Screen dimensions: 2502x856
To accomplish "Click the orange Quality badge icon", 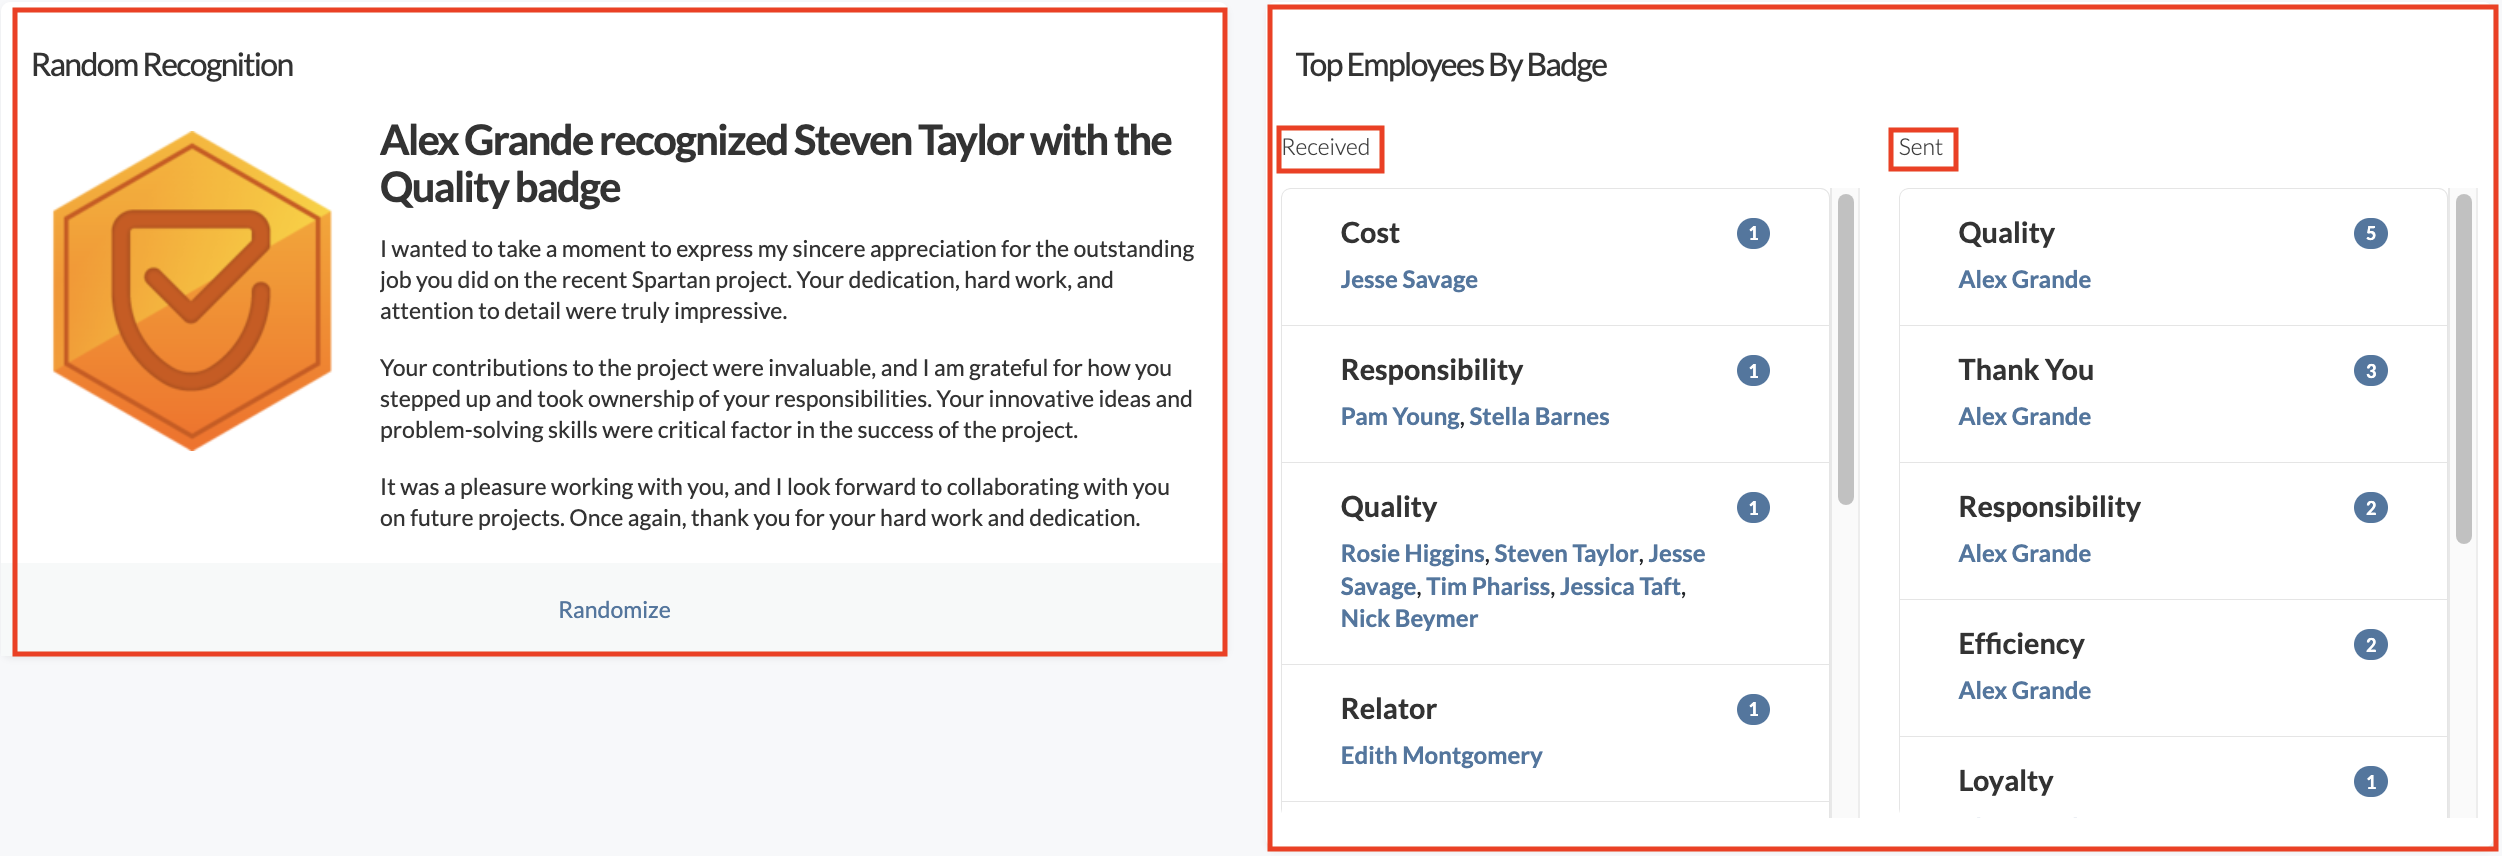I will coord(192,291).
